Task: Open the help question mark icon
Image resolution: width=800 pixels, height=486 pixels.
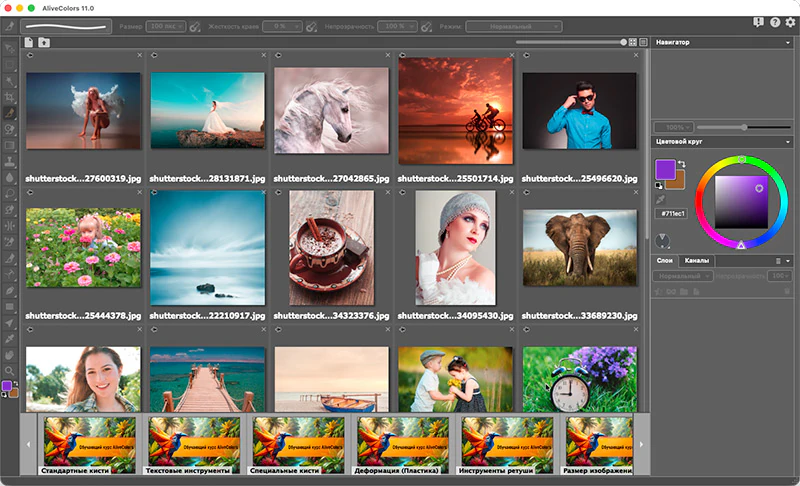Action: [775, 22]
